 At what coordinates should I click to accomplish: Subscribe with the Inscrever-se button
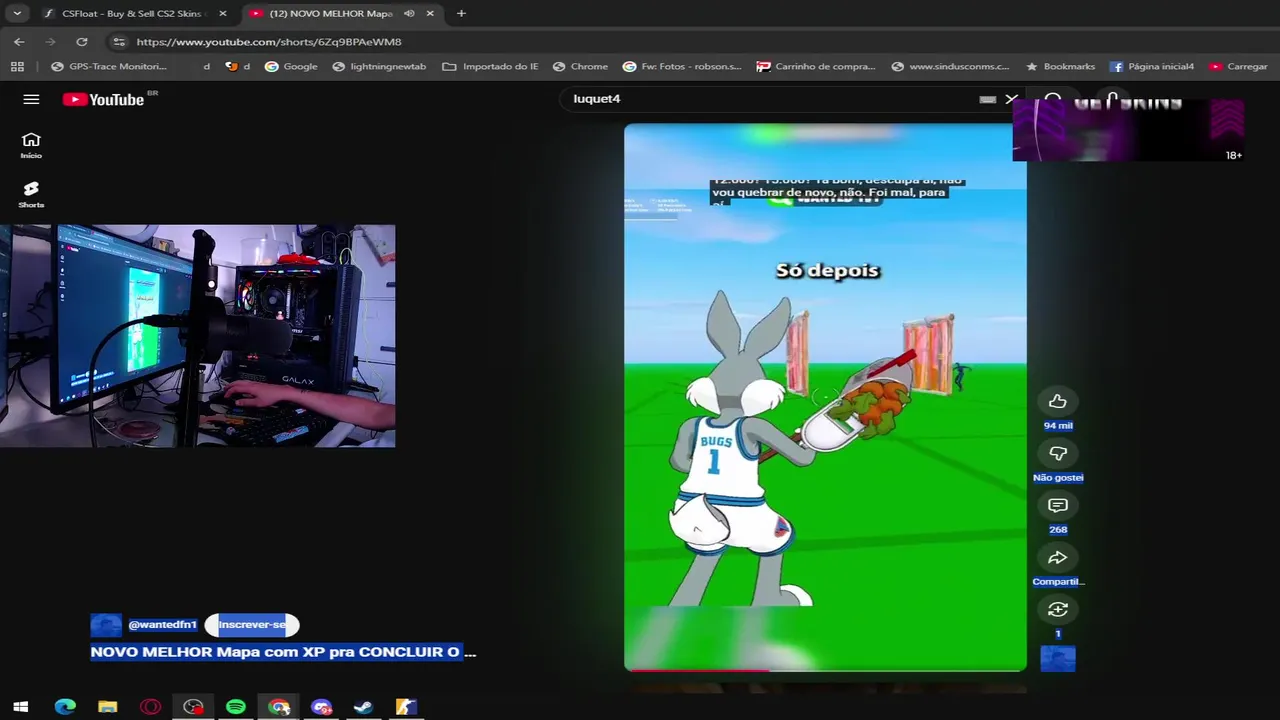(x=252, y=625)
